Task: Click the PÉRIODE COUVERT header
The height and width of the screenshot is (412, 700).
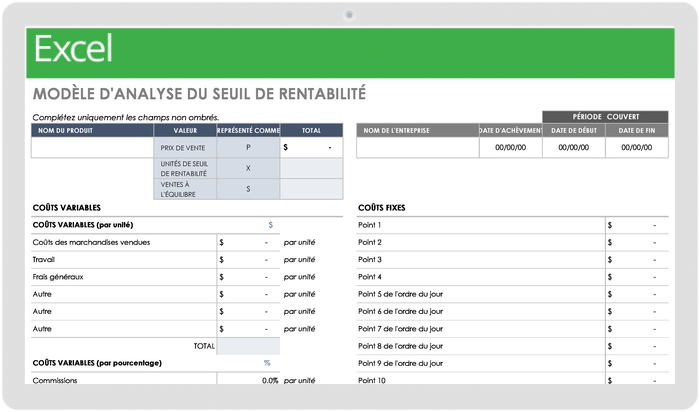Action: 605,117
